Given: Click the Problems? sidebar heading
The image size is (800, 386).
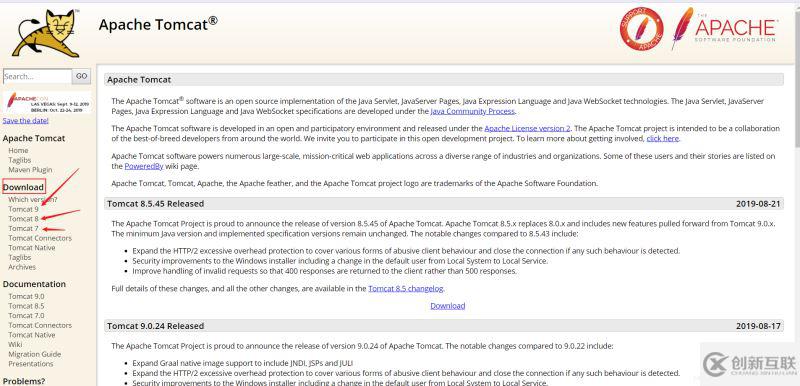Looking at the screenshot, I should (24, 381).
